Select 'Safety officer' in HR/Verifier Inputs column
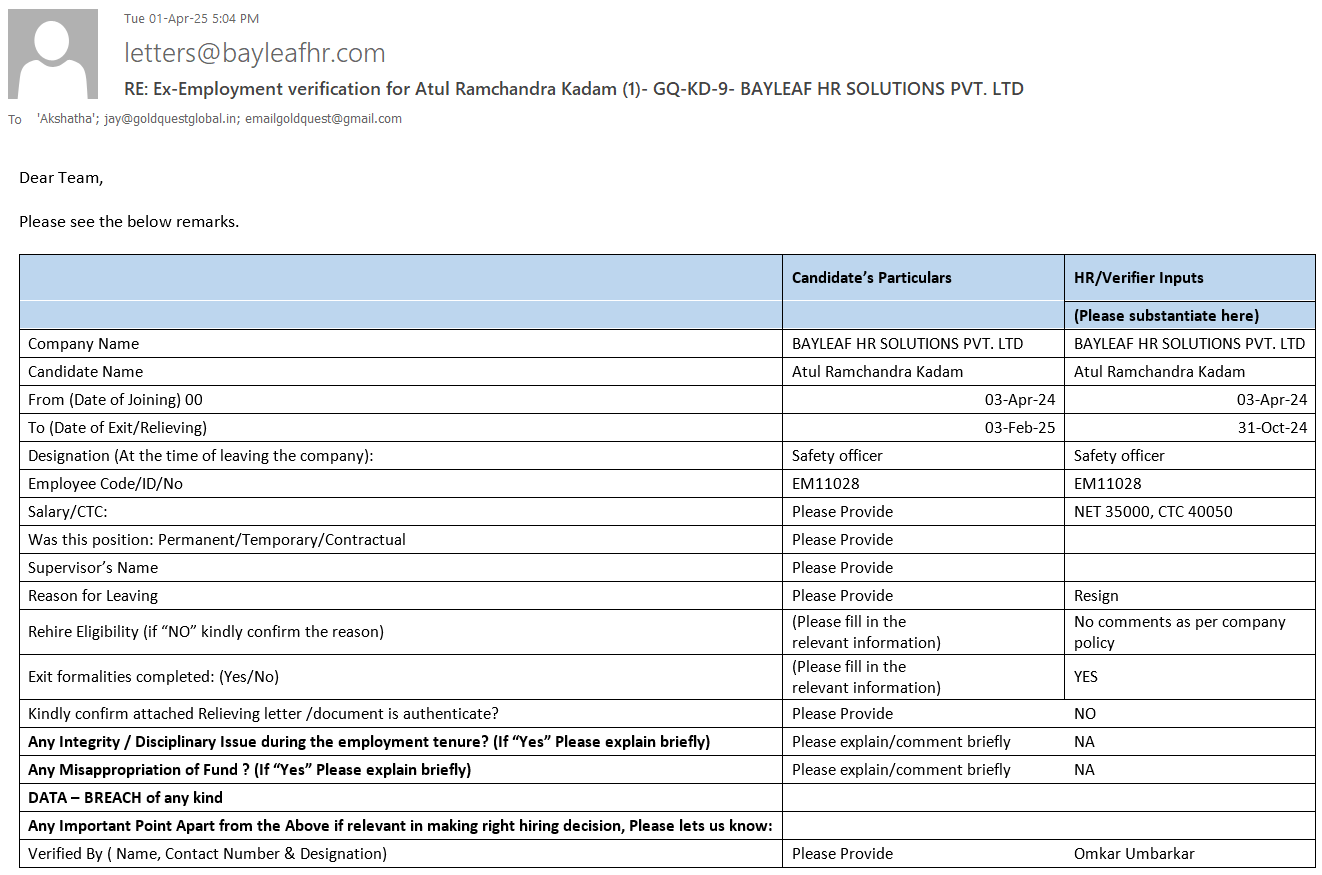The width and height of the screenshot is (1322, 875). (x=1120, y=456)
